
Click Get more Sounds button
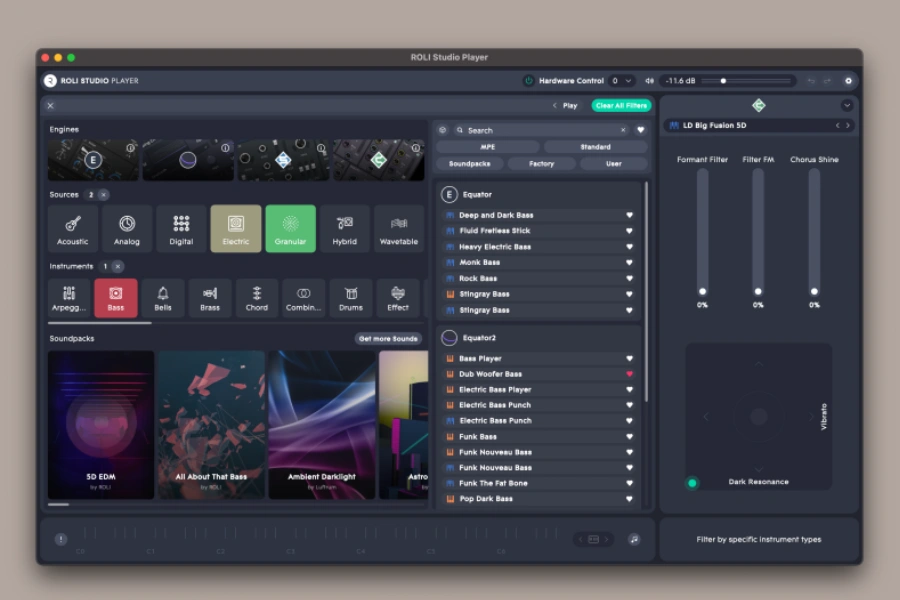[x=389, y=339]
